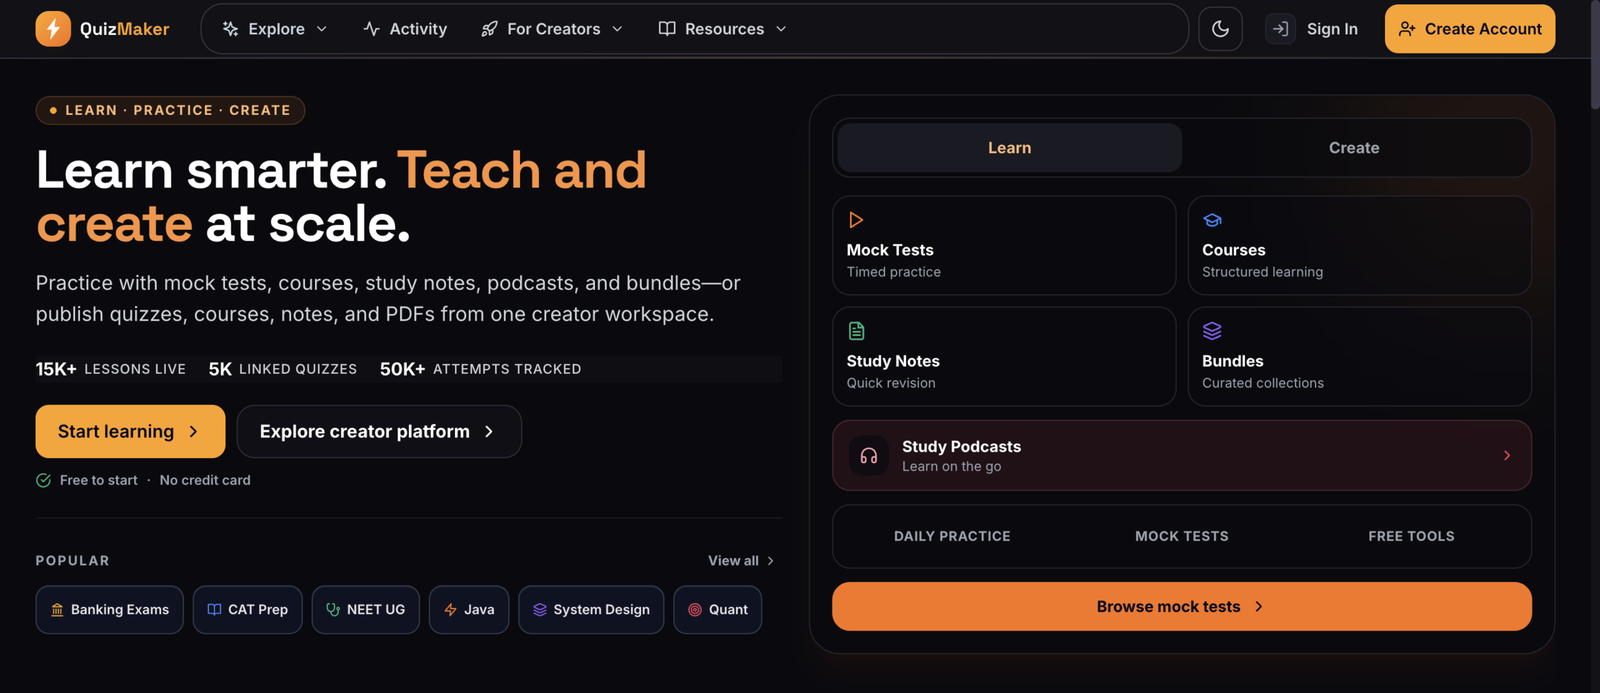Screen dimensions: 1600x693
Task: Click the sign-in arrow icon
Action: [1280, 29]
